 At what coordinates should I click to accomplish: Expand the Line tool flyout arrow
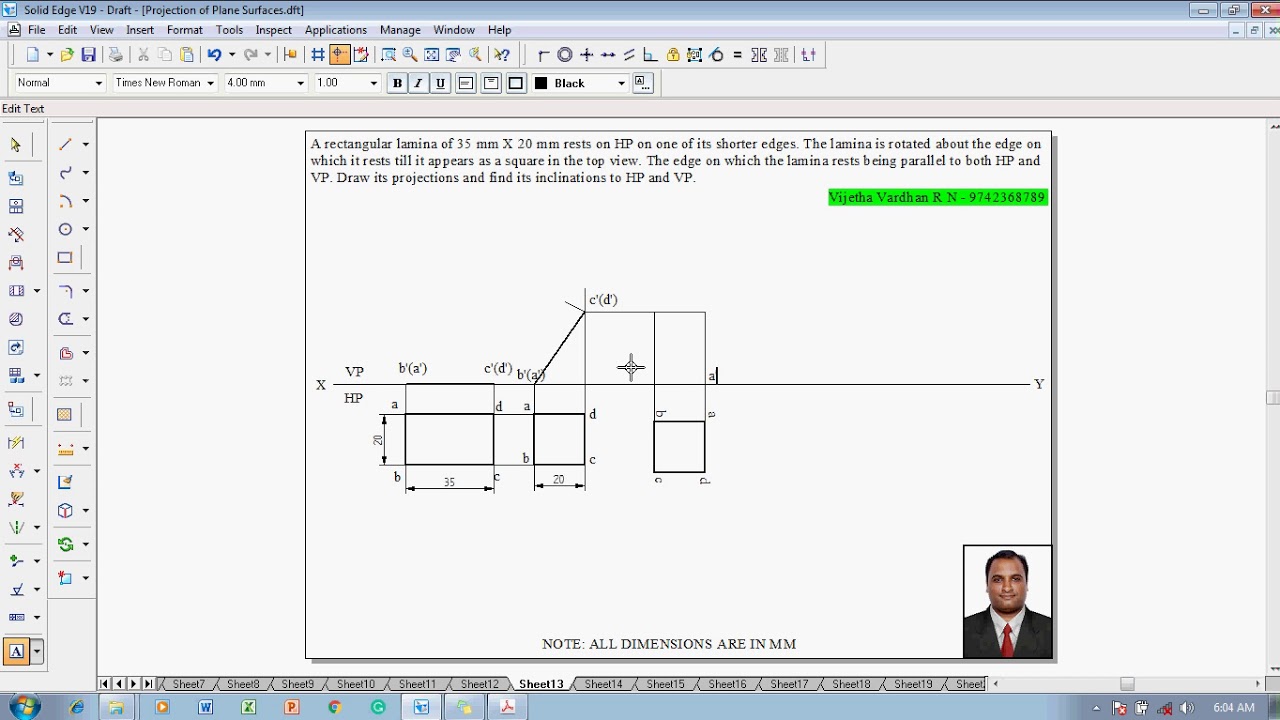click(x=85, y=145)
